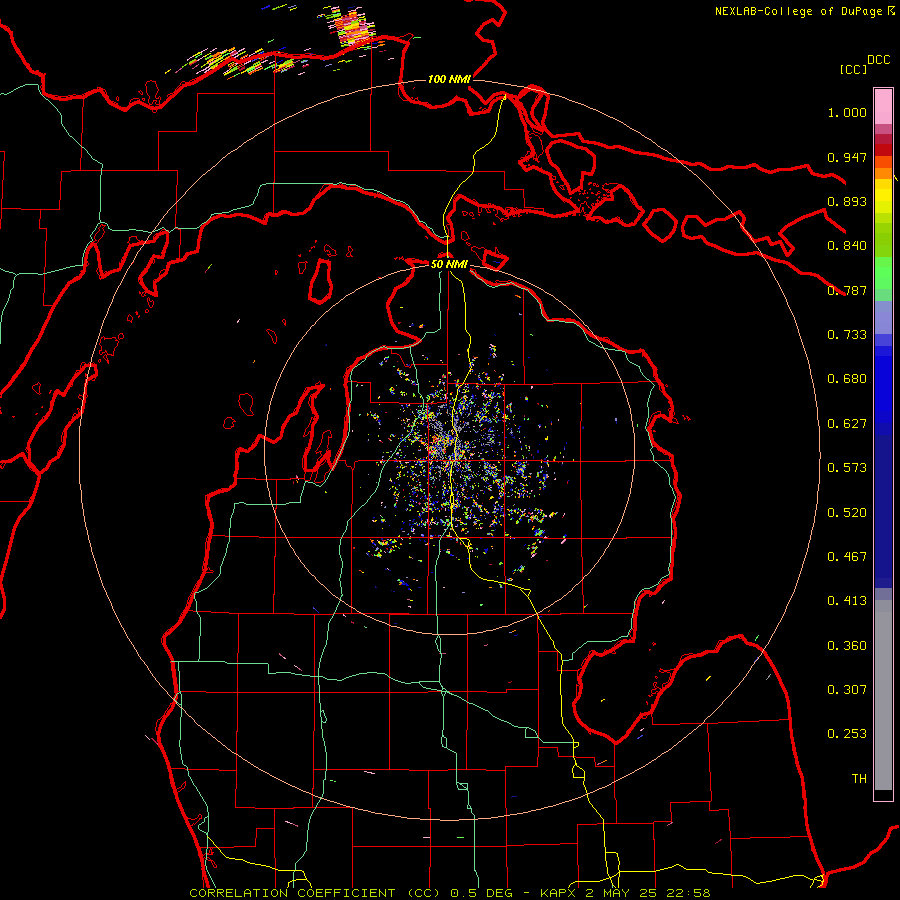The width and height of the screenshot is (900, 900).
Task: Click the Correlation Coefficient caption at bottom
Action: 449,893
